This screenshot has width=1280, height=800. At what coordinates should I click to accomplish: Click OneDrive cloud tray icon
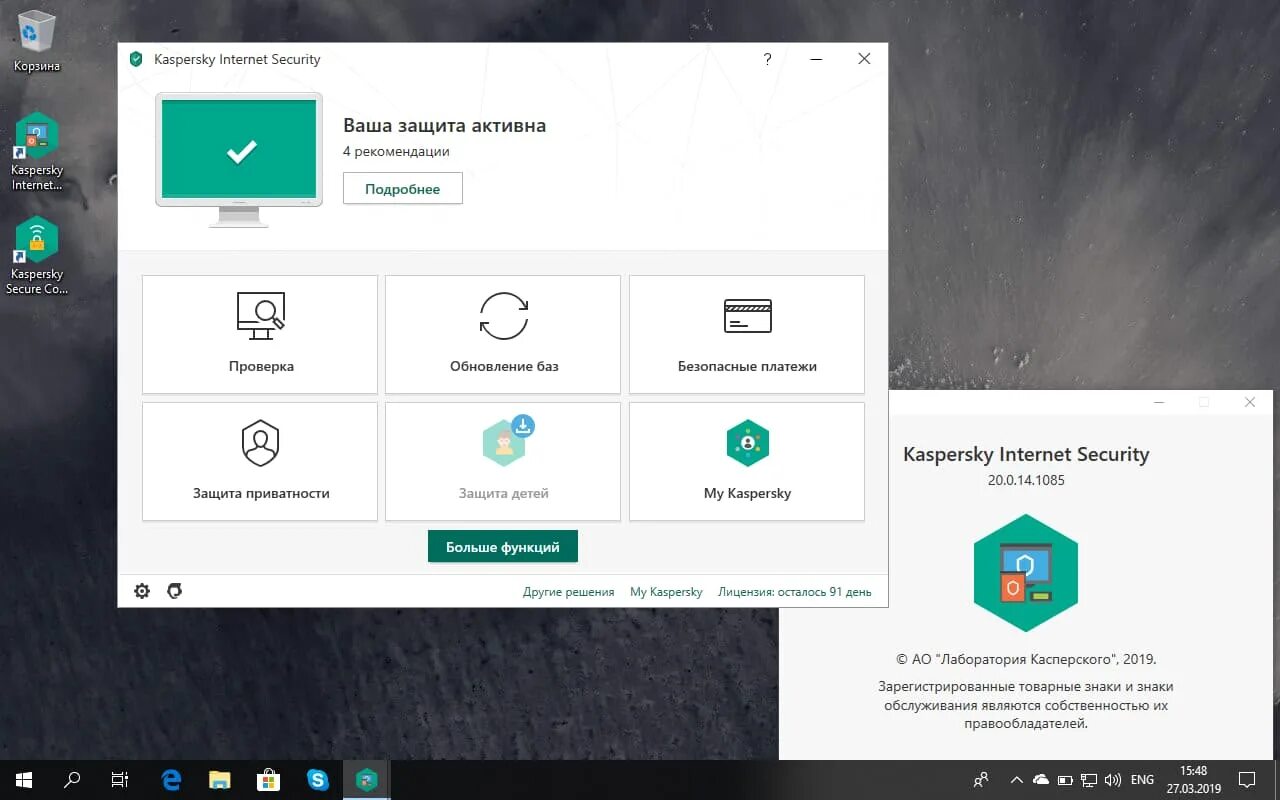[1041, 779]
